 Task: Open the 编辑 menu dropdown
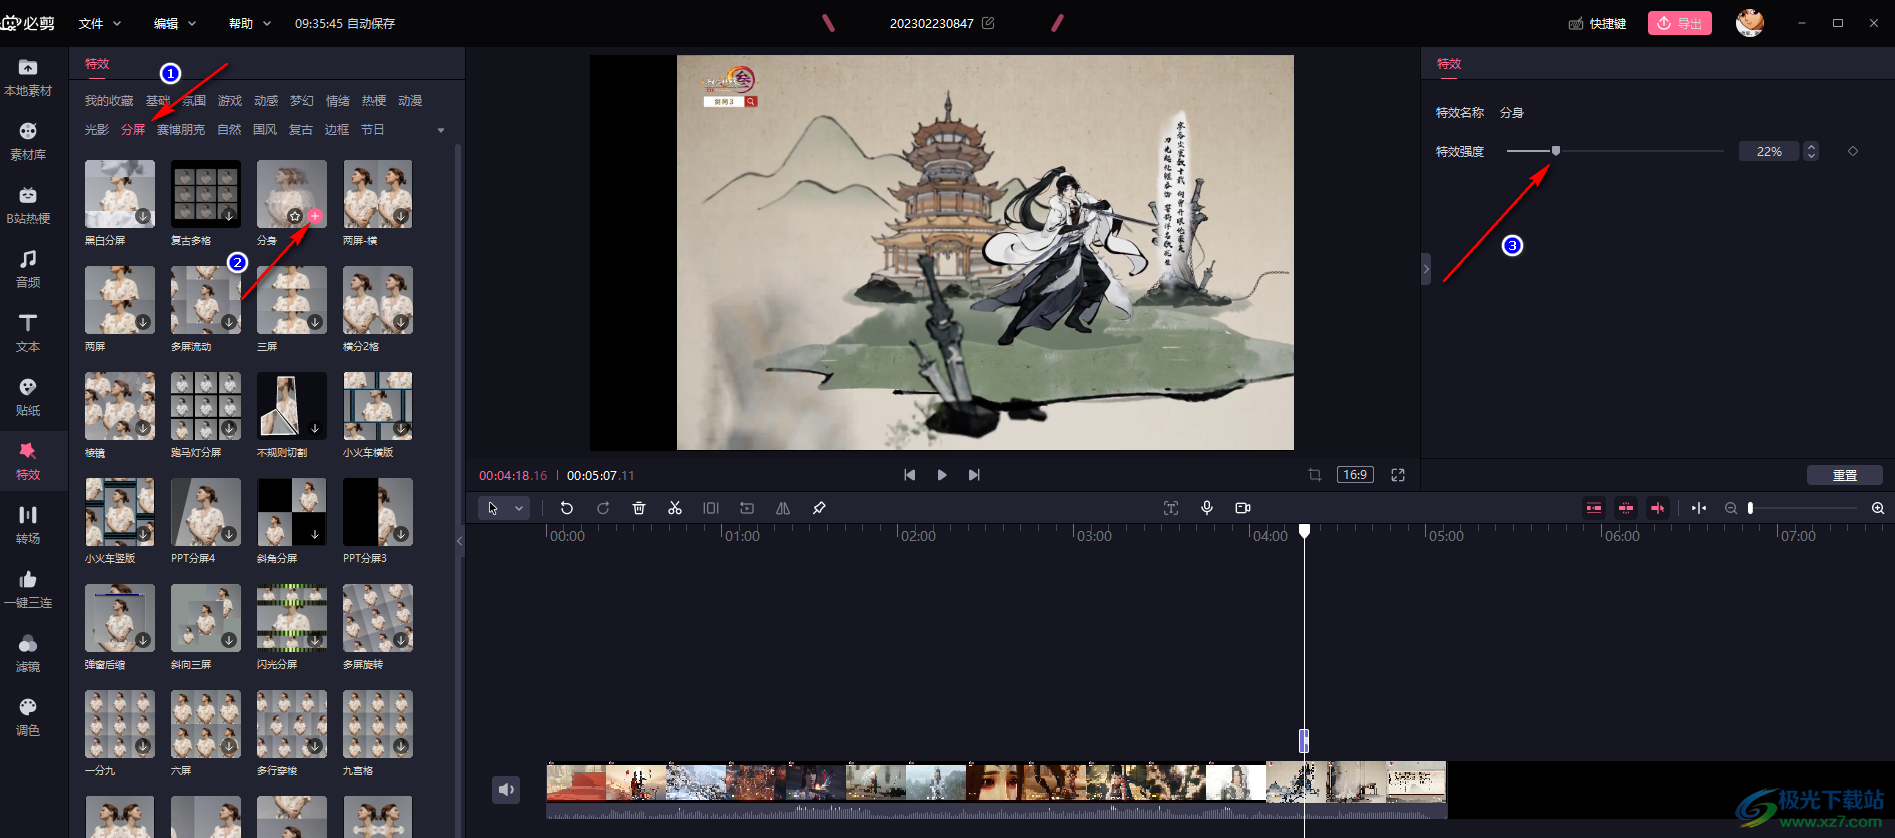175,23
